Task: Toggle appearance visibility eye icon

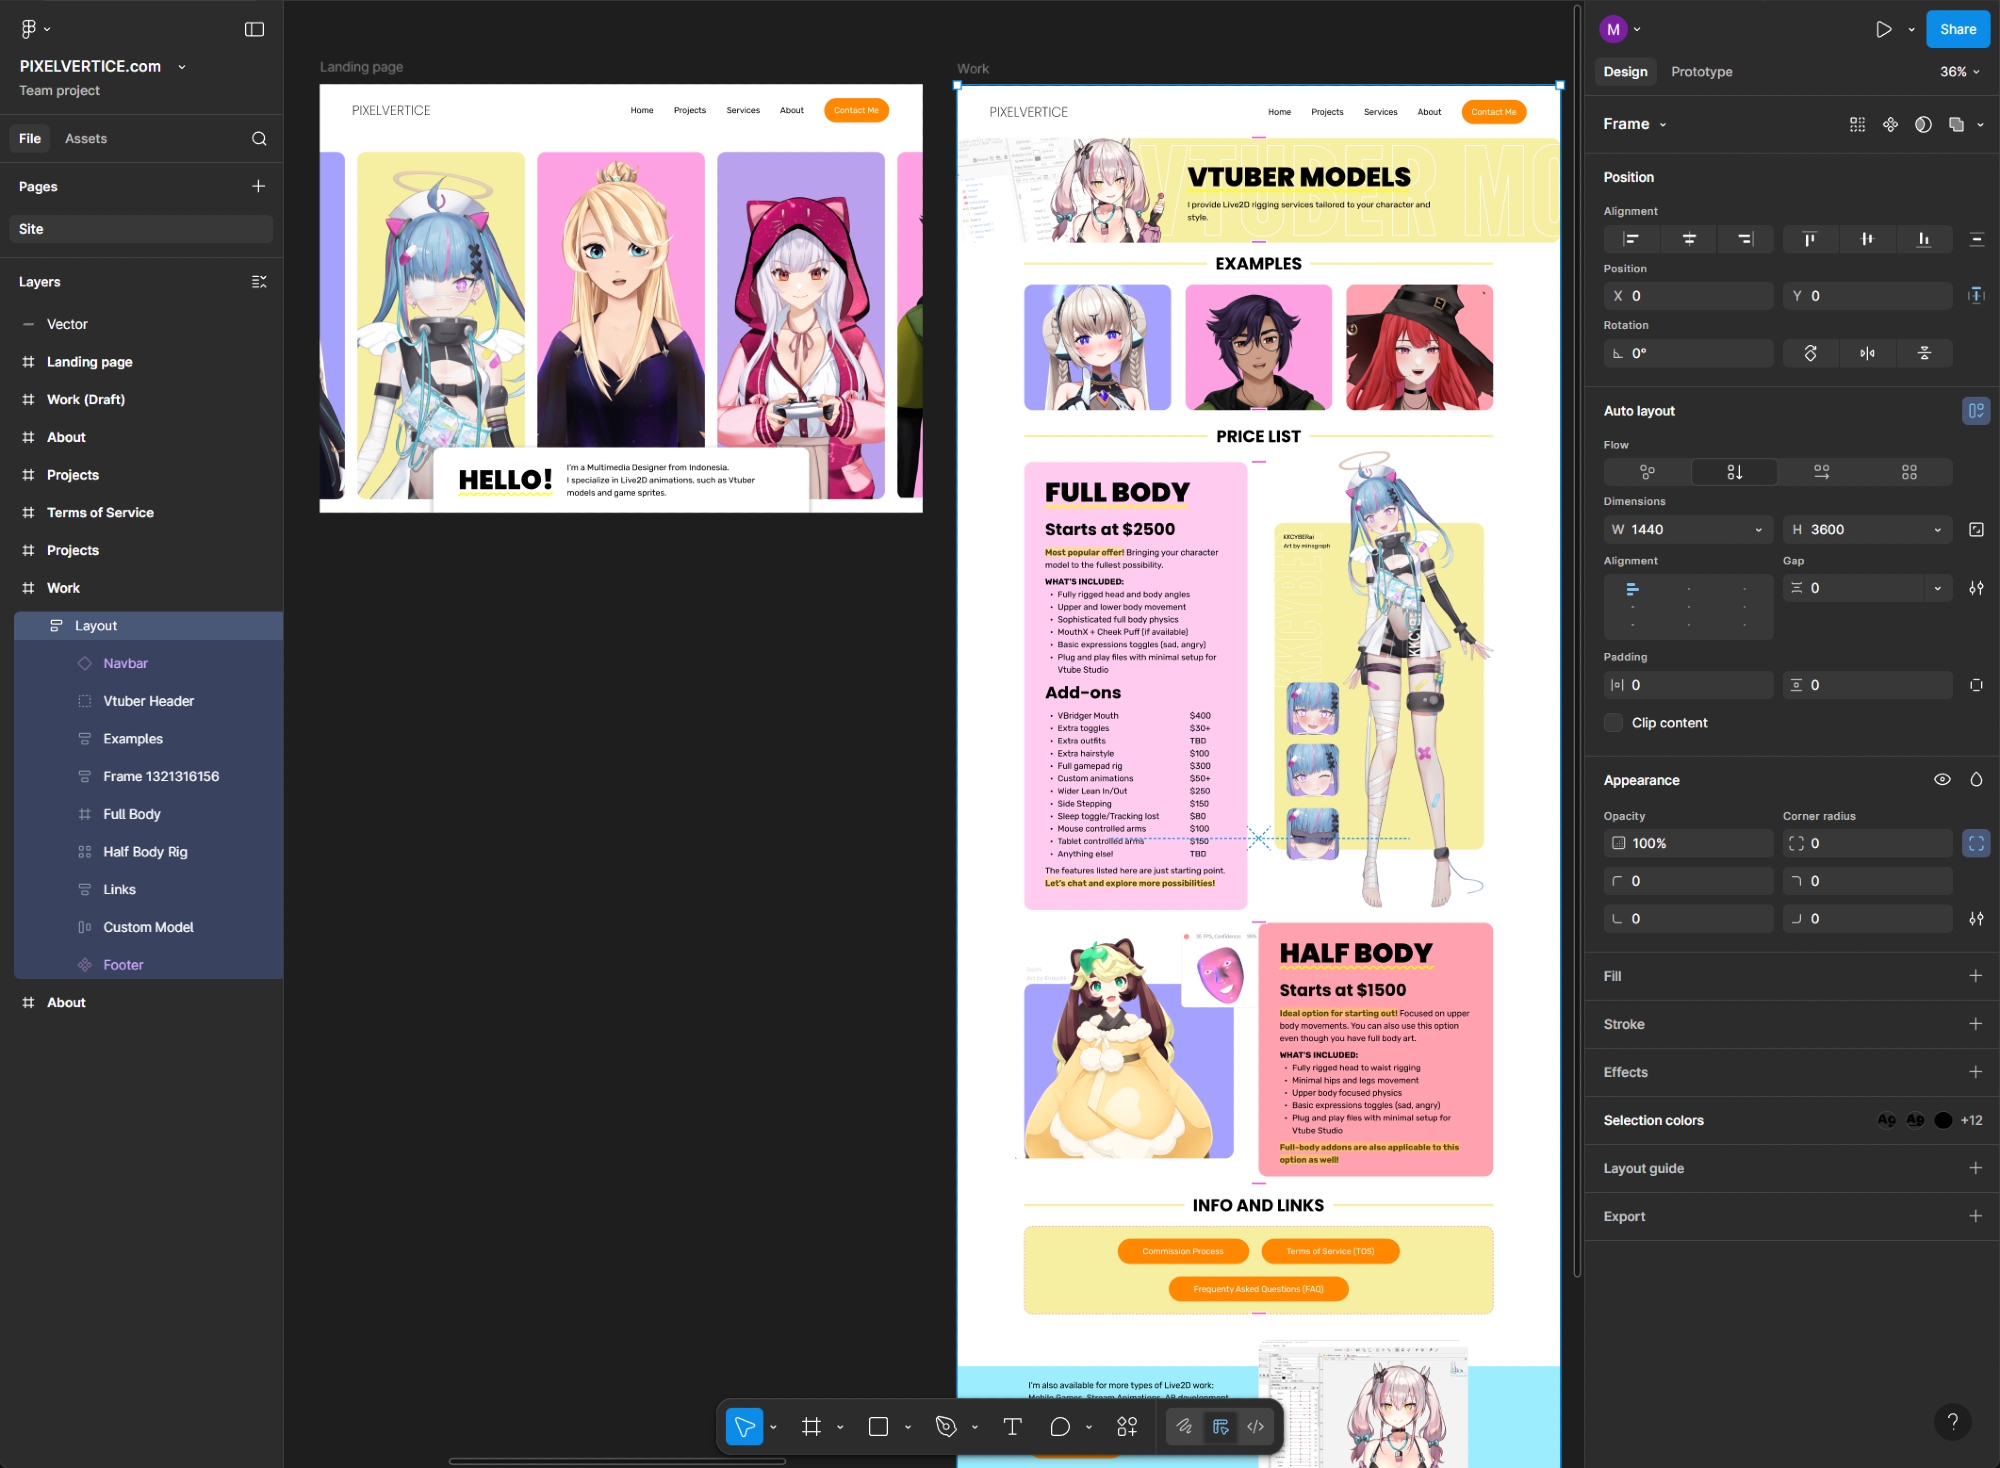Action: (1942, 780)
